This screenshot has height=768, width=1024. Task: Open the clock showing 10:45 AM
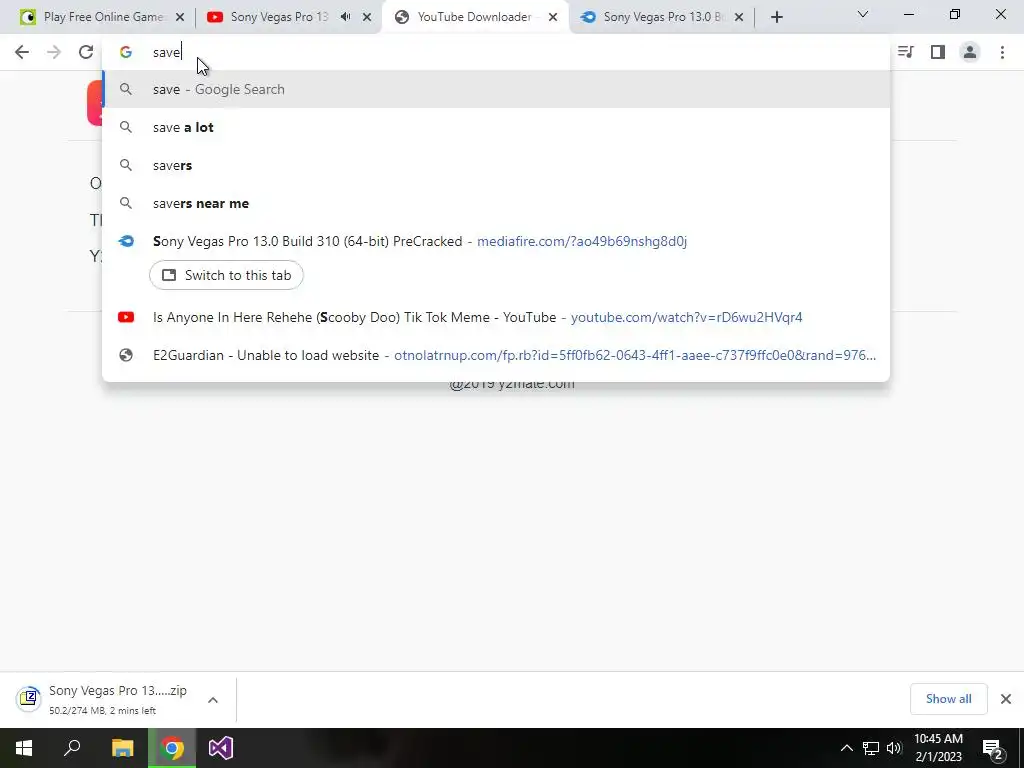[x=938, y=748]
